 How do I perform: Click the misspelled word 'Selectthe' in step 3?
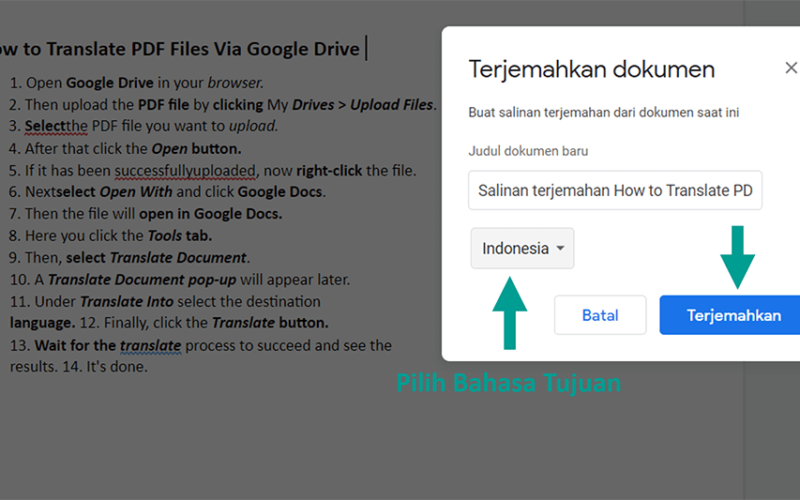[56, 126]
